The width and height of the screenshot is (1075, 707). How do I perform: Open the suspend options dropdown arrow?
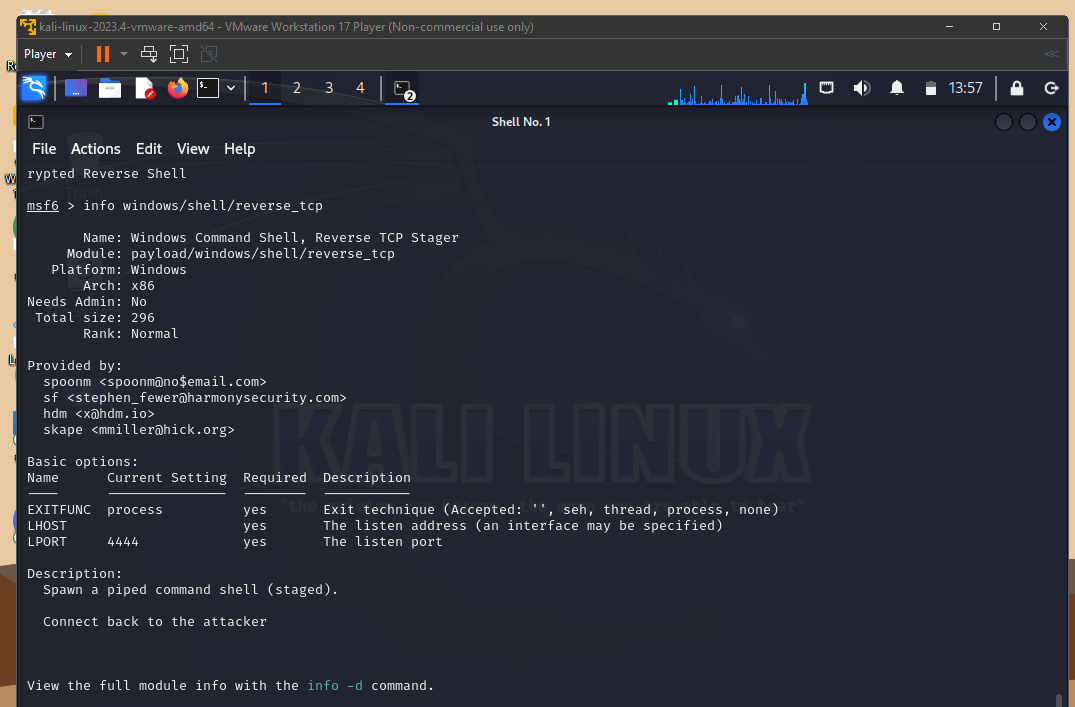123,54
